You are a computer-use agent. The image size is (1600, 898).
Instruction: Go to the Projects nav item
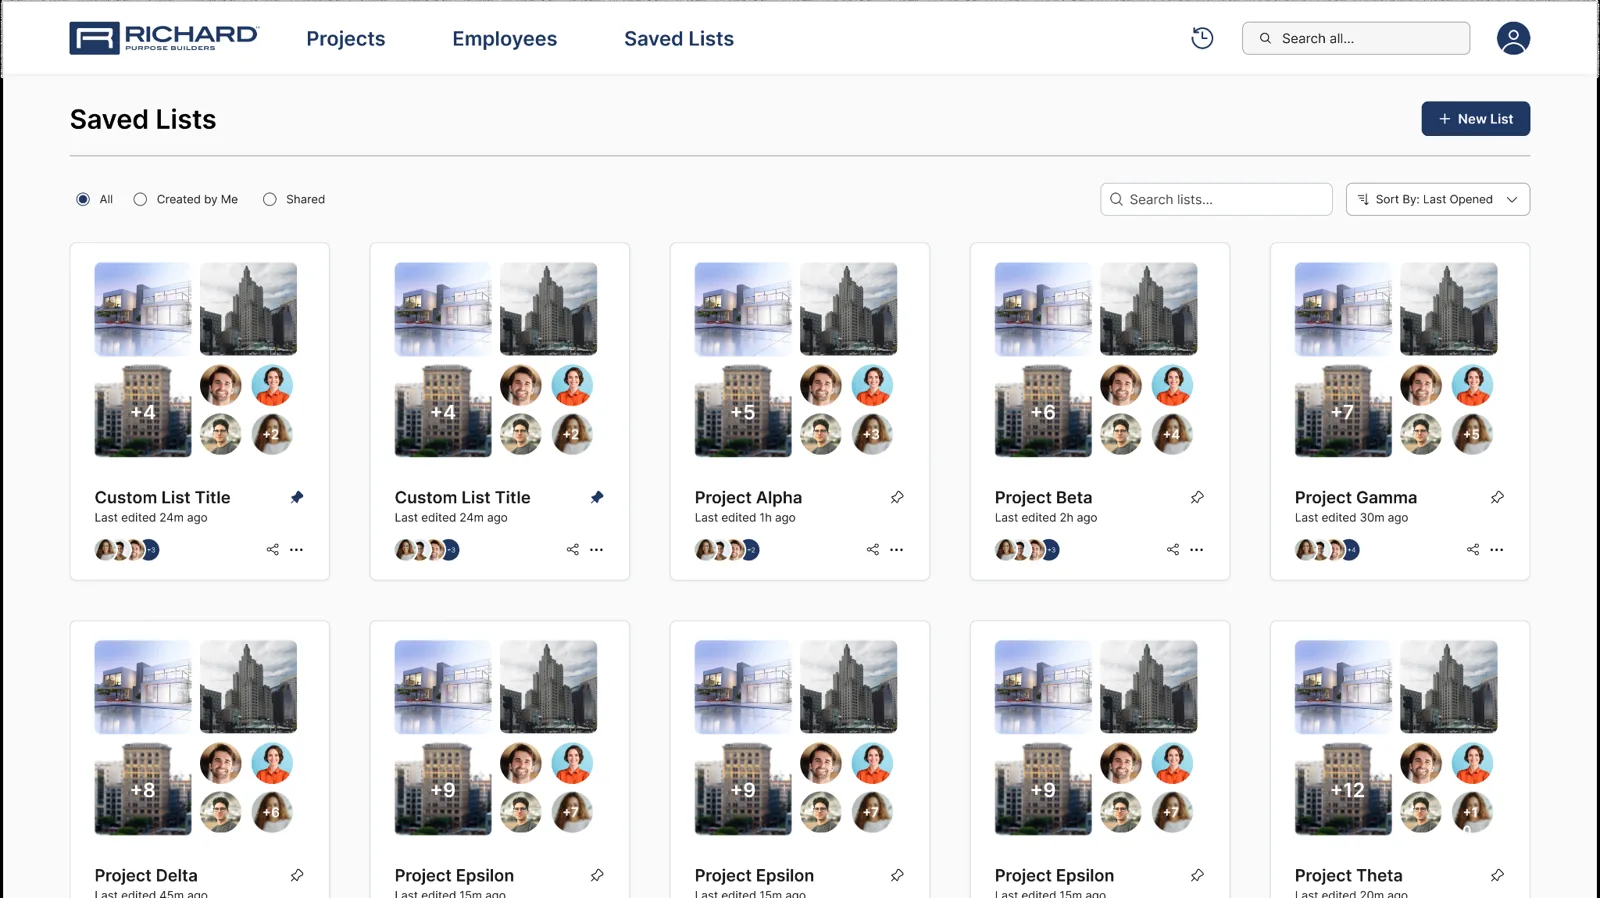(x=346, y=38)
